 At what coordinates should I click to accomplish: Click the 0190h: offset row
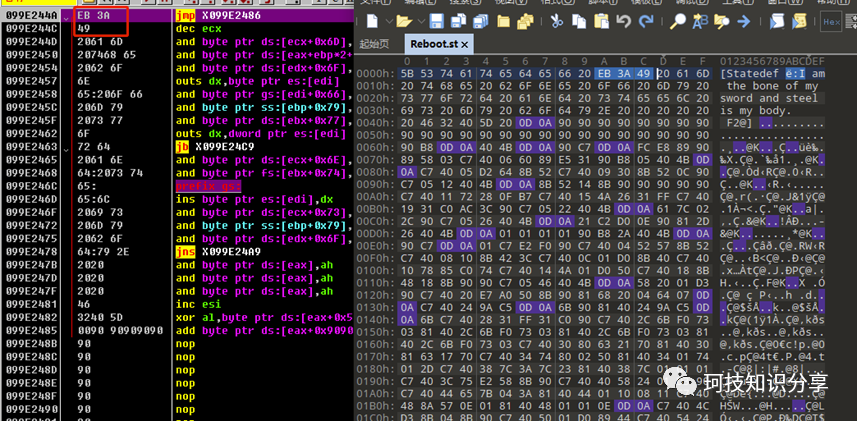pos(374,380)
